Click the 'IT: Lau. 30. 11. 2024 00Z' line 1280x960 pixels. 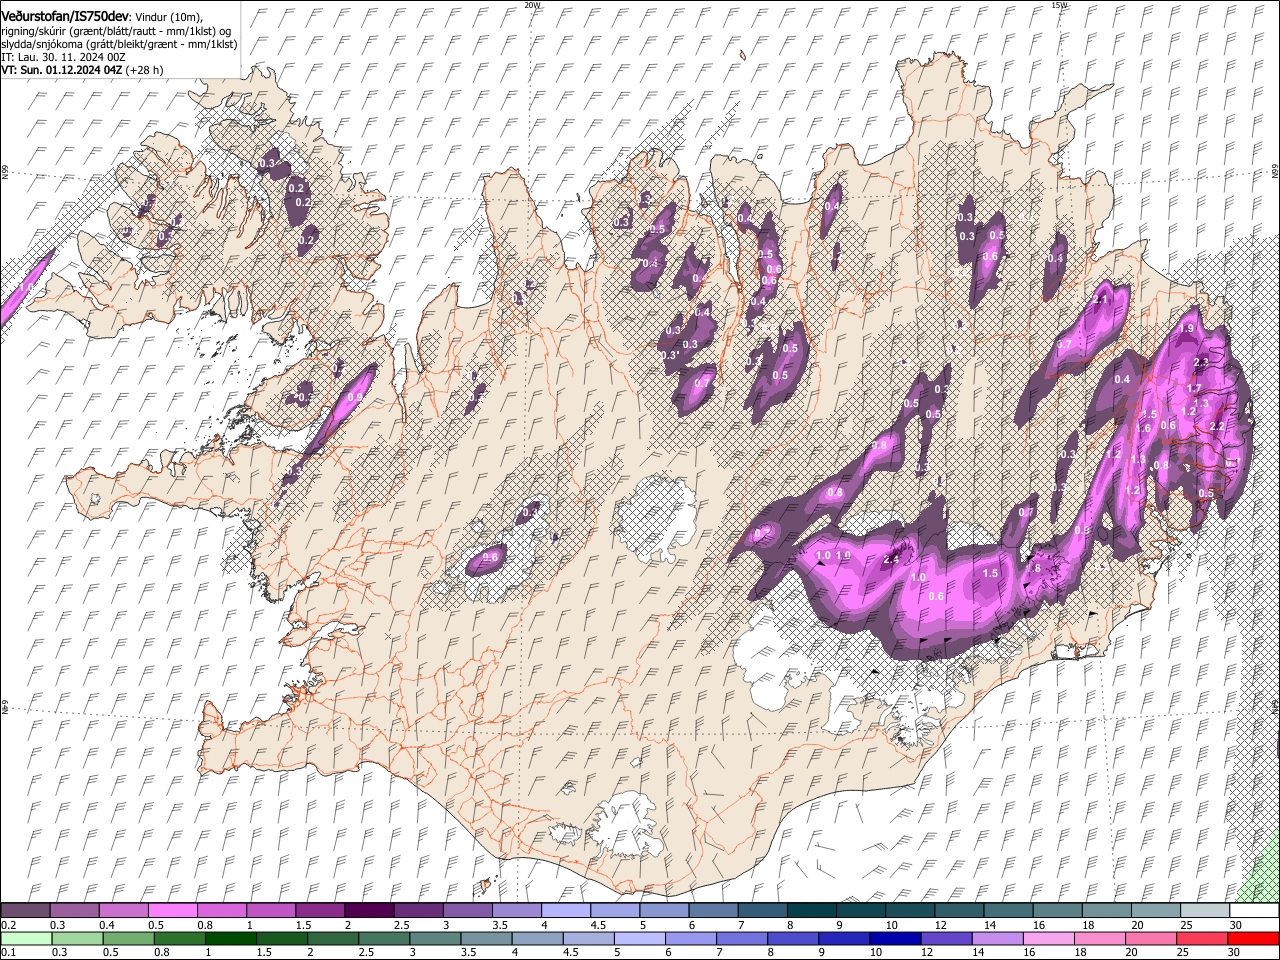[63, 57]
